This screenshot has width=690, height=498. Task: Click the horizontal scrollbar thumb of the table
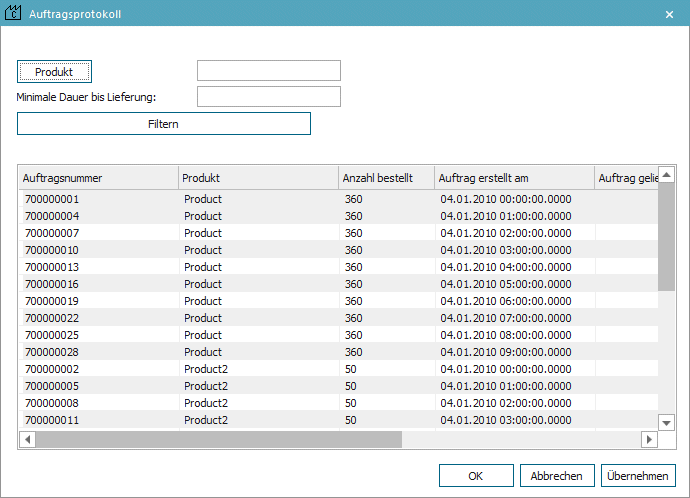coord(219,439)
